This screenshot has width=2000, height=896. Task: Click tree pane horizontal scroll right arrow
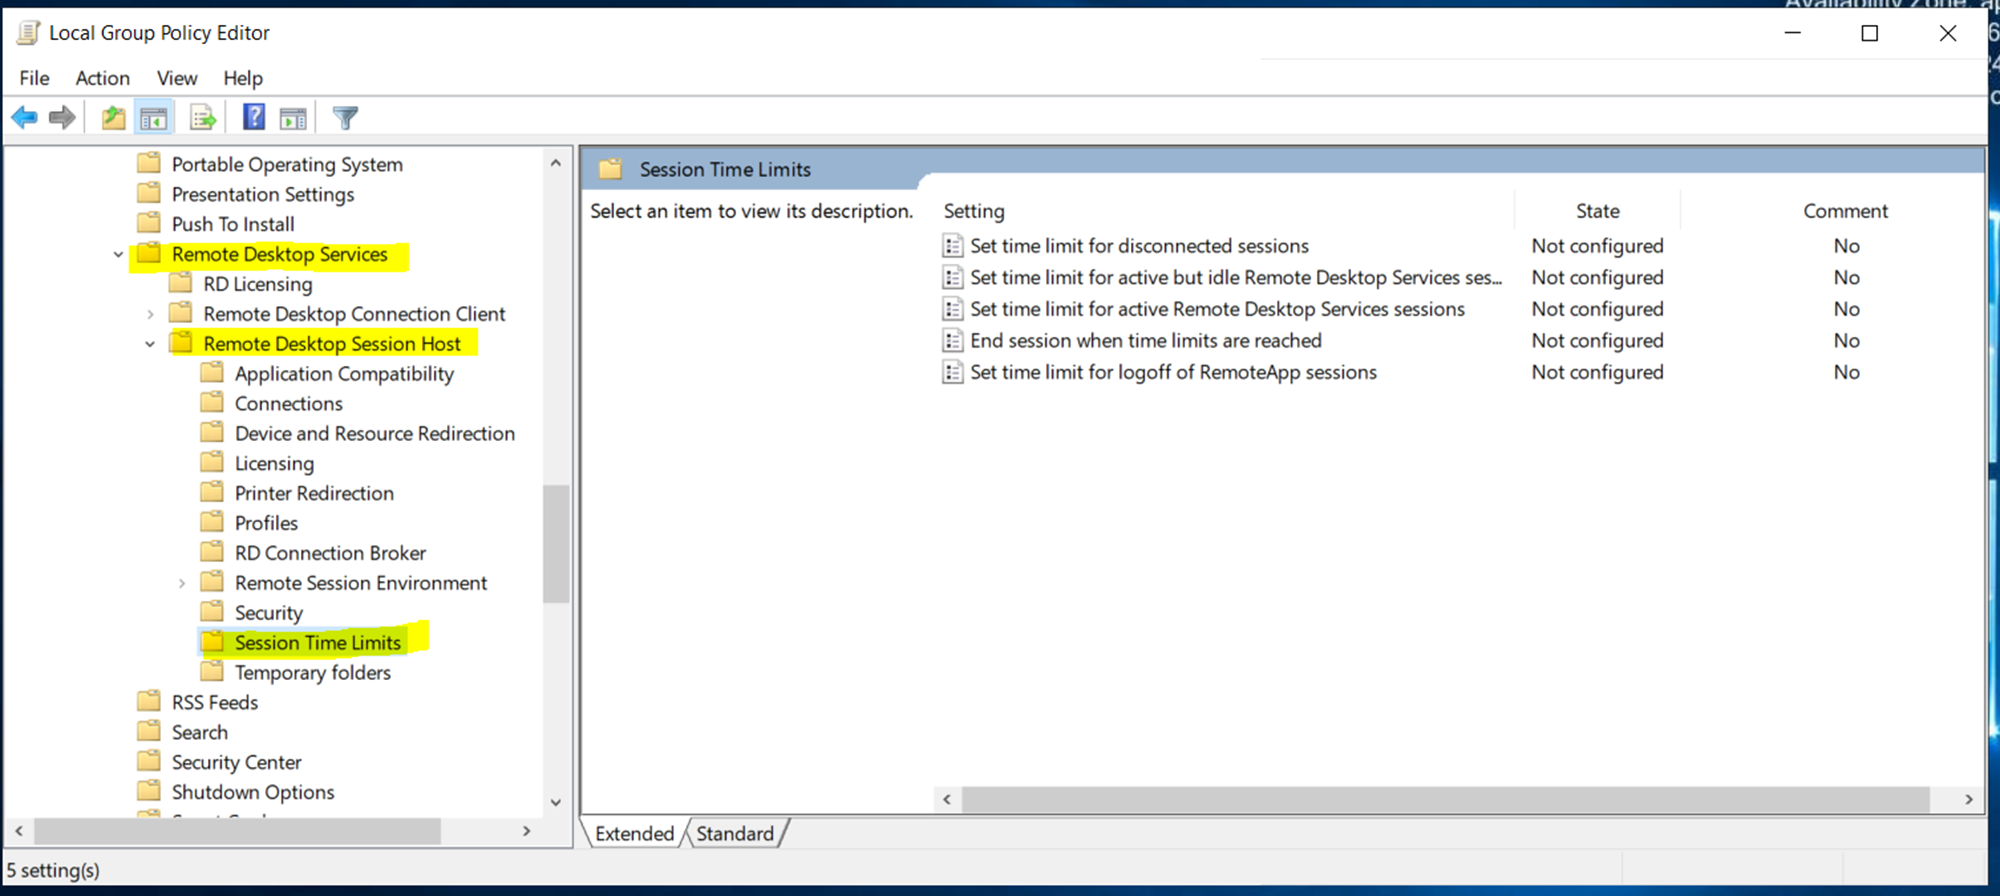click(527, 831)
